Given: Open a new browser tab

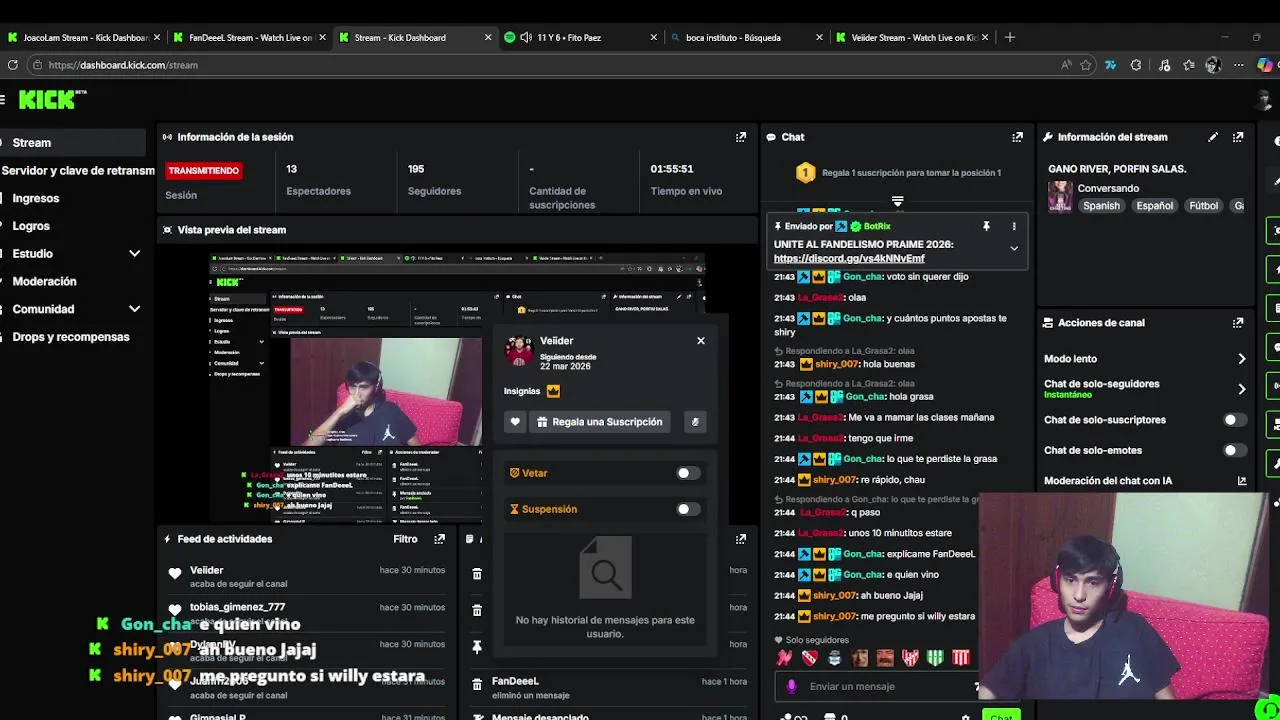Looking at the screenshot, I should click(x=1010, y=37).
